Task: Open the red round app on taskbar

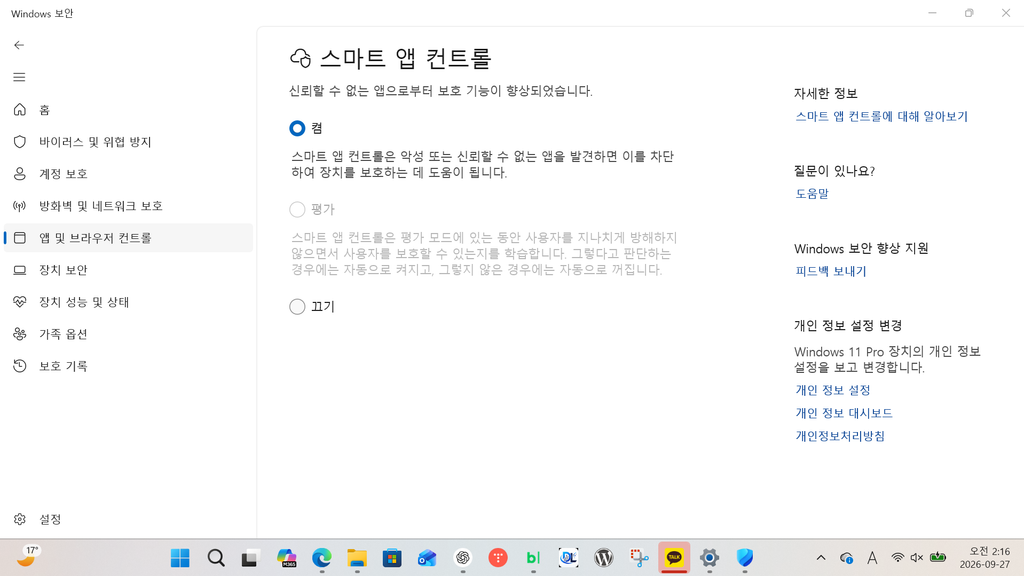Action: (498, 558)
